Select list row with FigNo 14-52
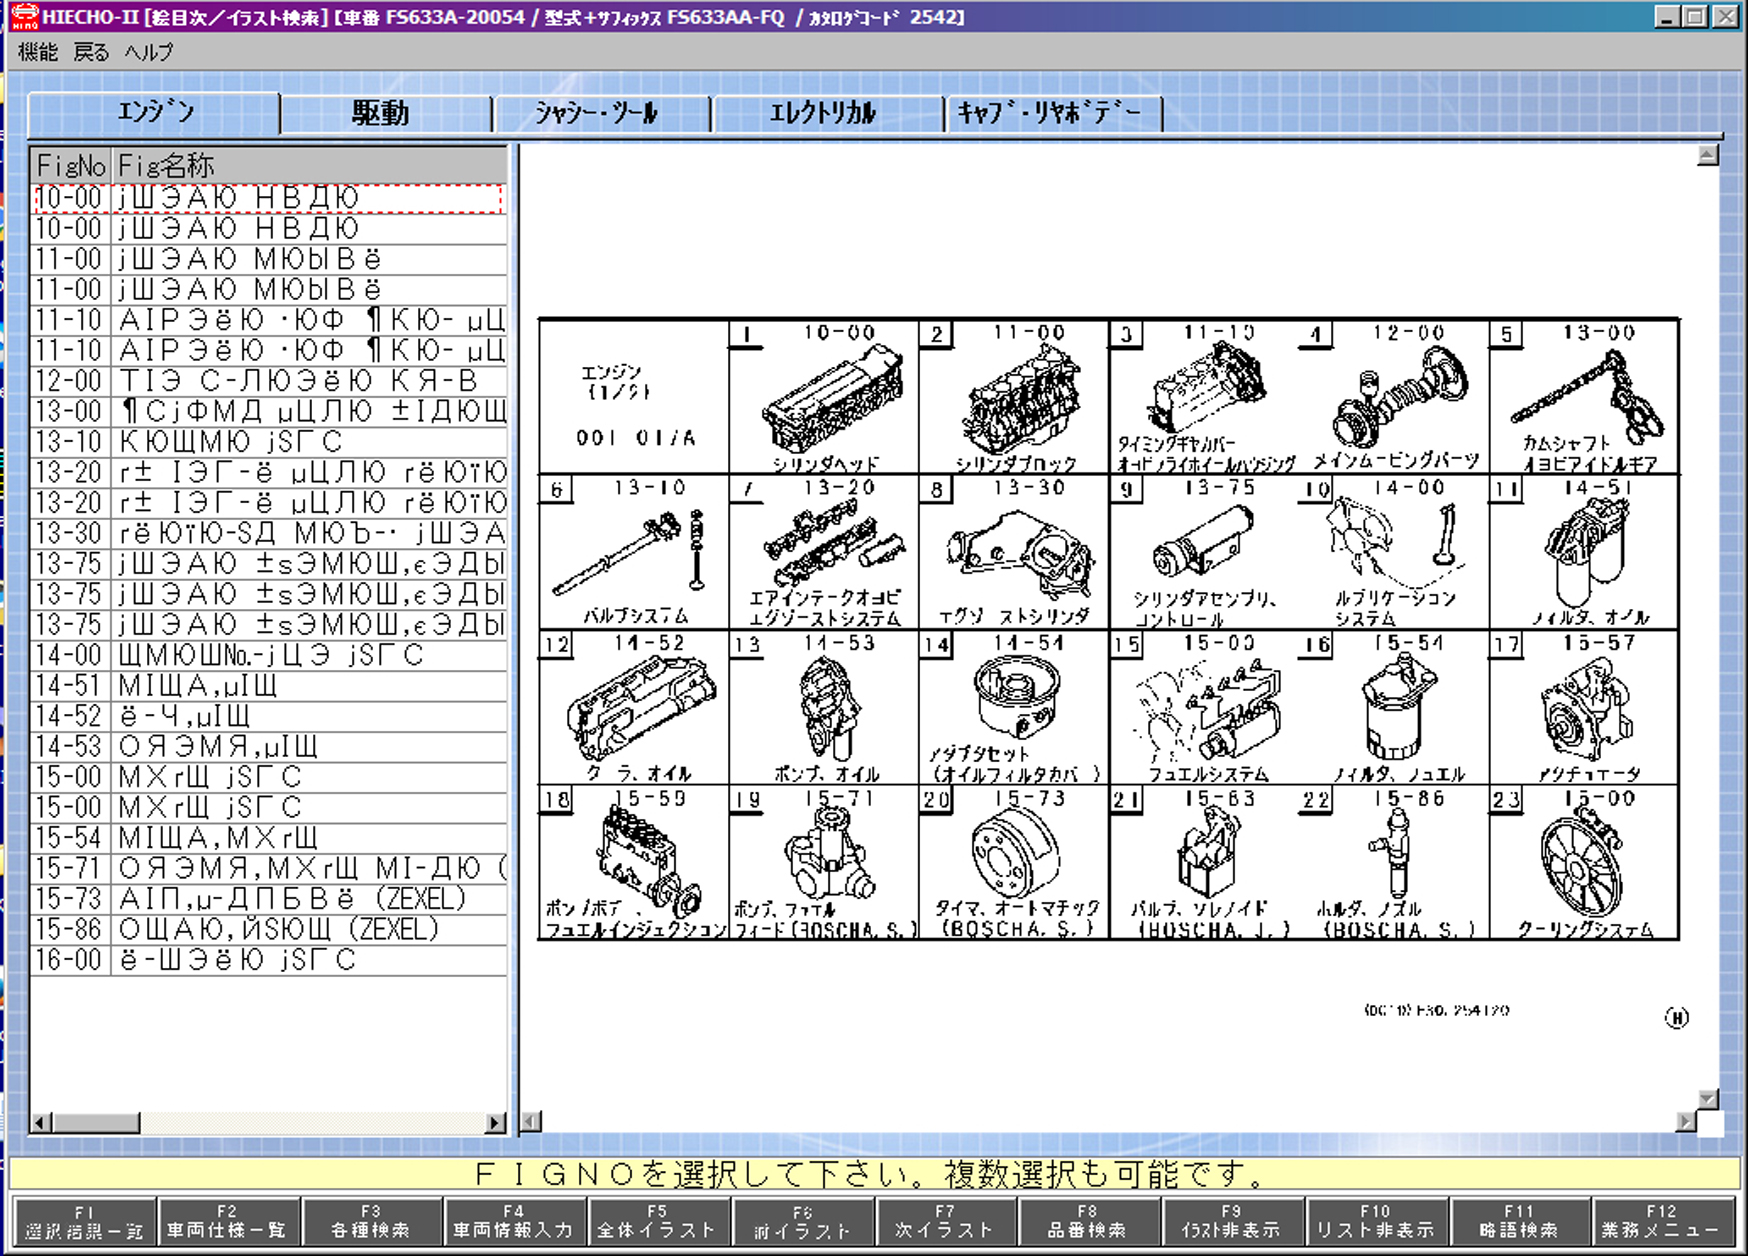The image size is (1748, 1256). [268, 716]
